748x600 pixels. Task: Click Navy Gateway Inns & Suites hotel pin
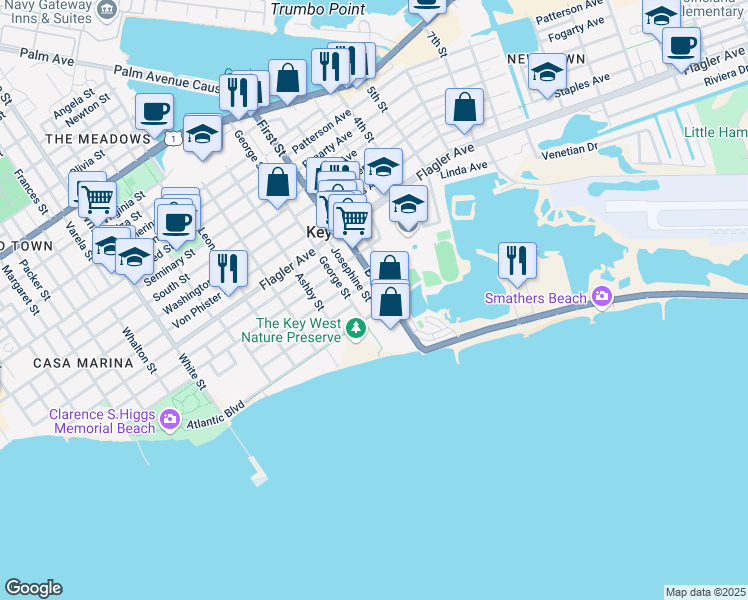coord(107,10)
